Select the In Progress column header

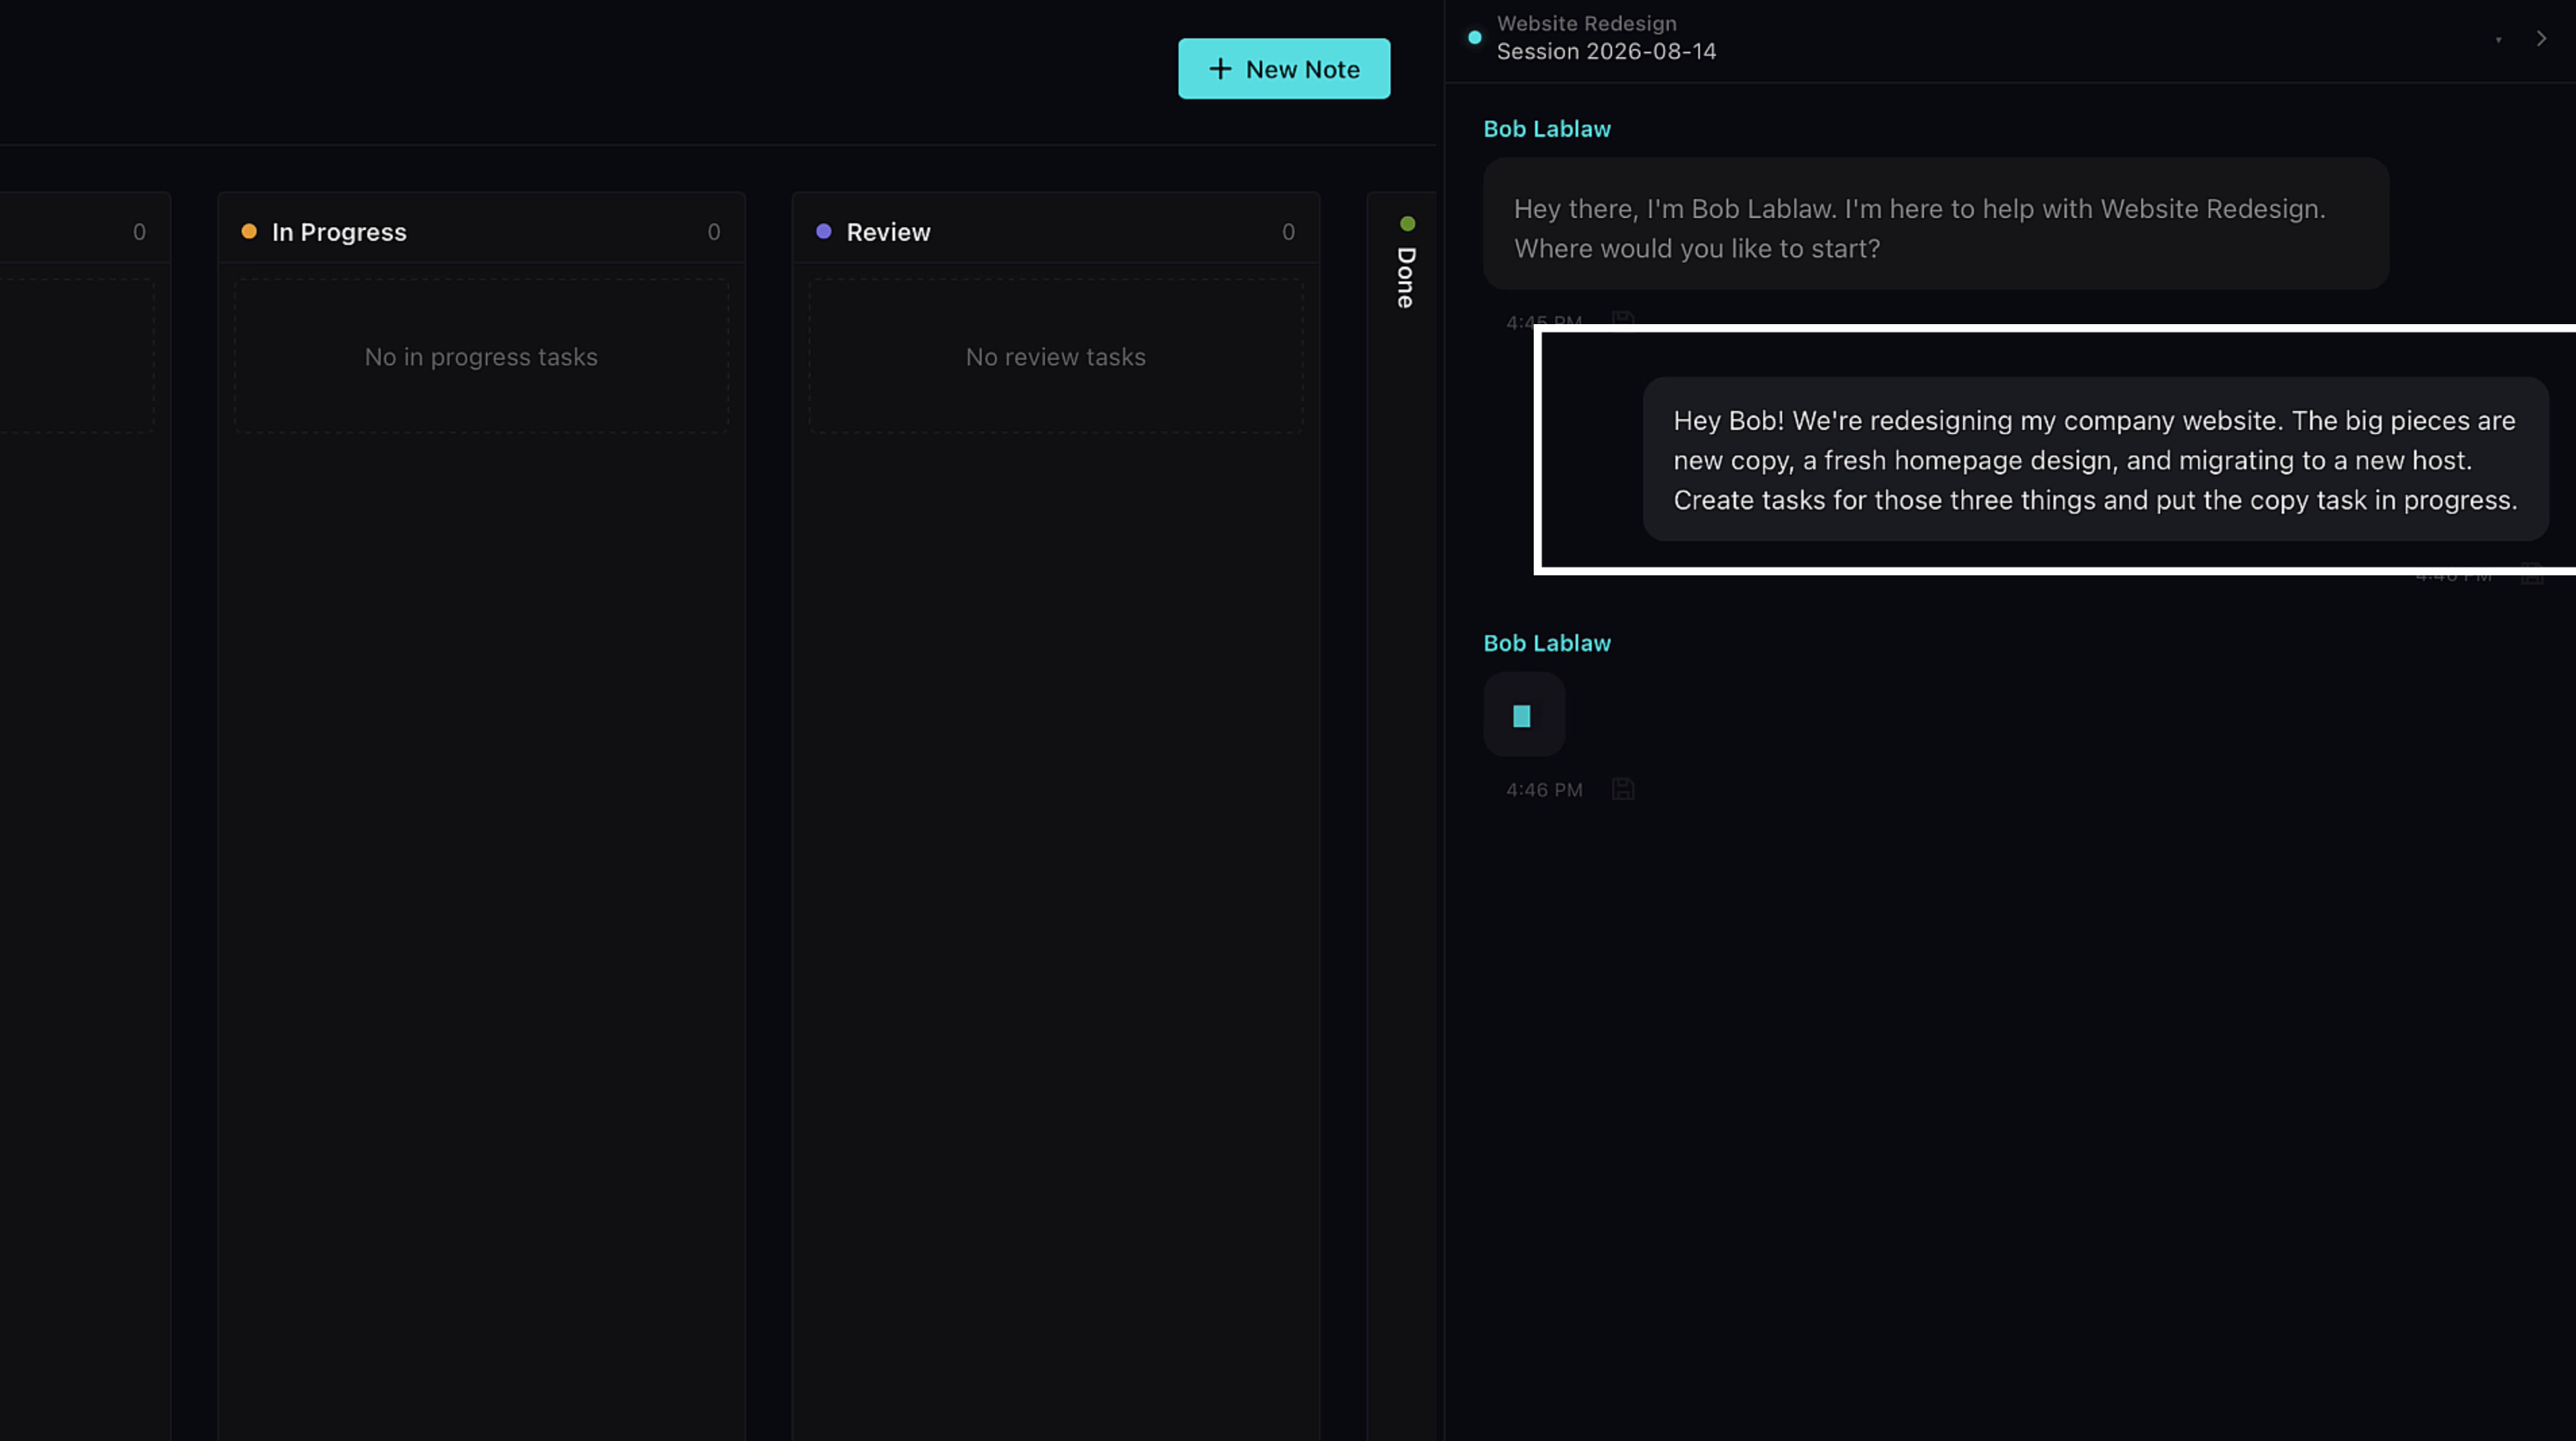[x=481, y=231]
